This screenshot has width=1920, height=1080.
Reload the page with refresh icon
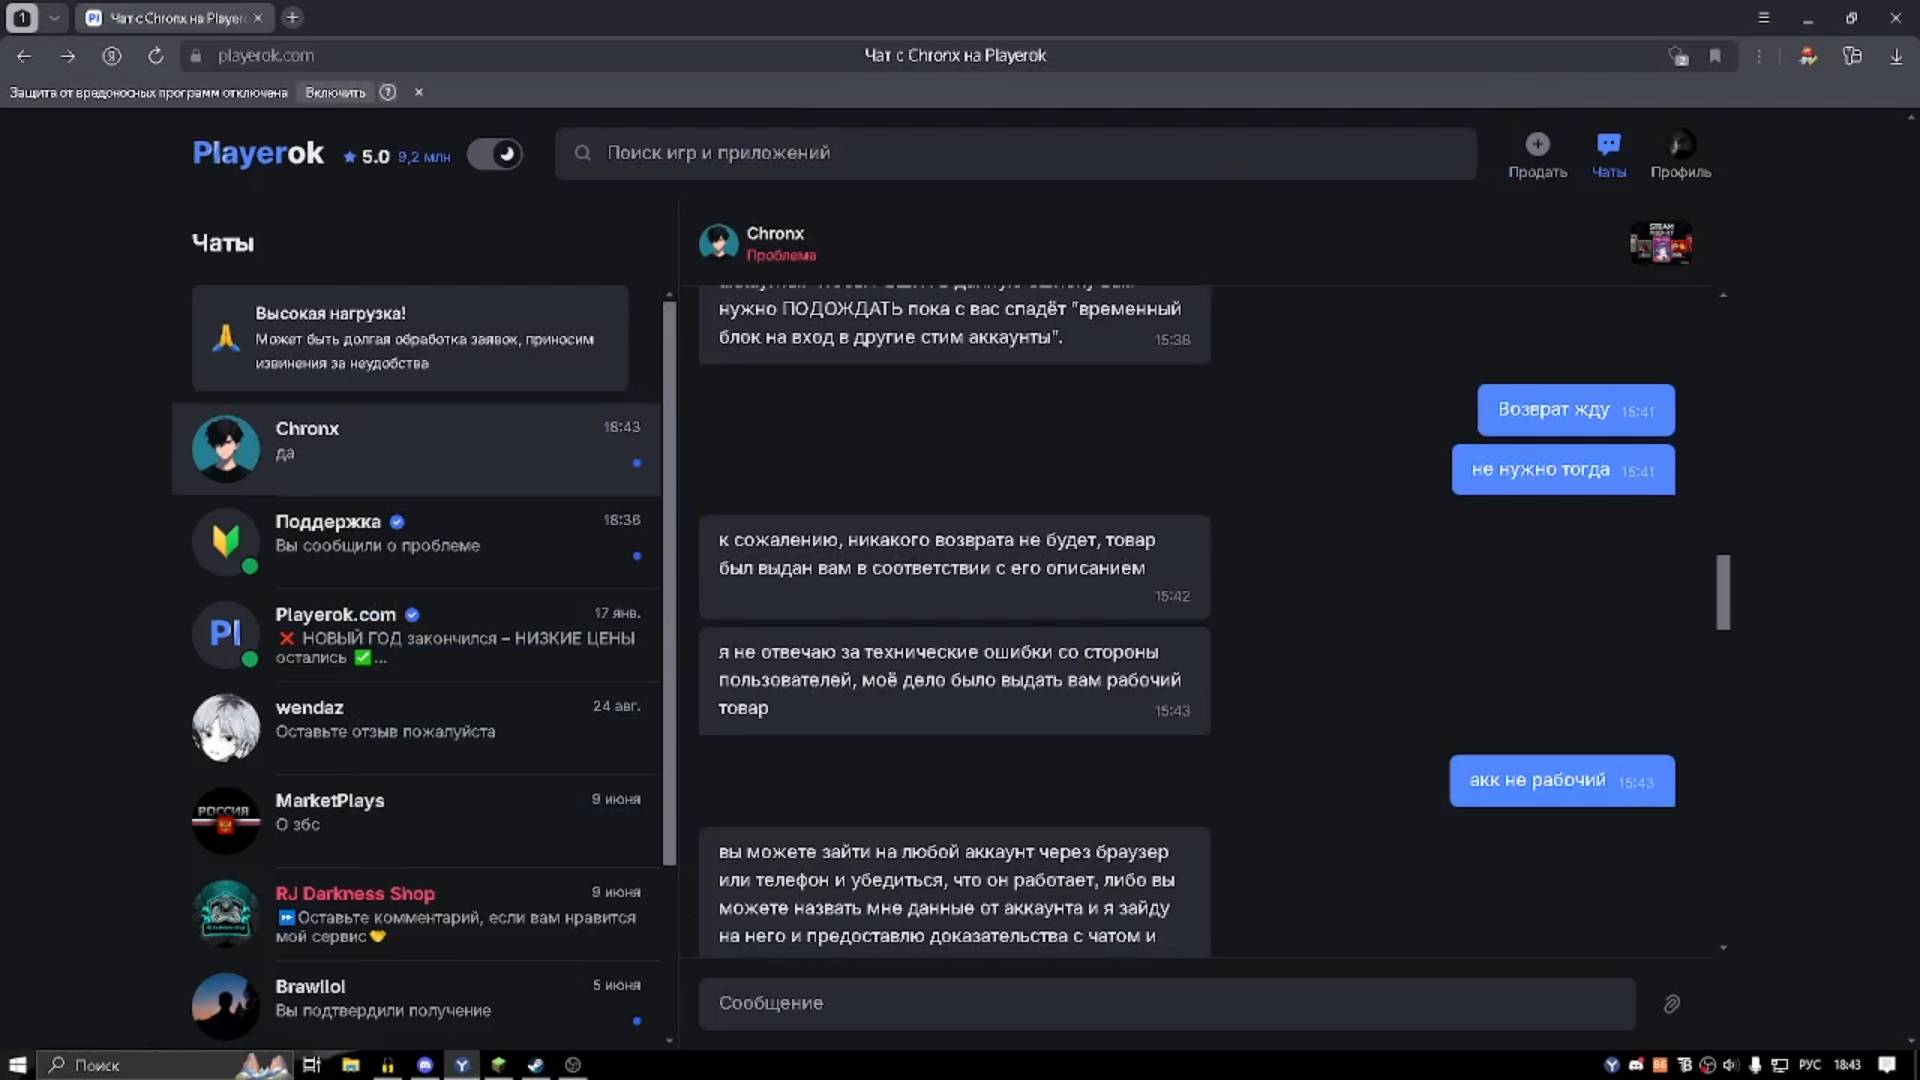point(155,56)
